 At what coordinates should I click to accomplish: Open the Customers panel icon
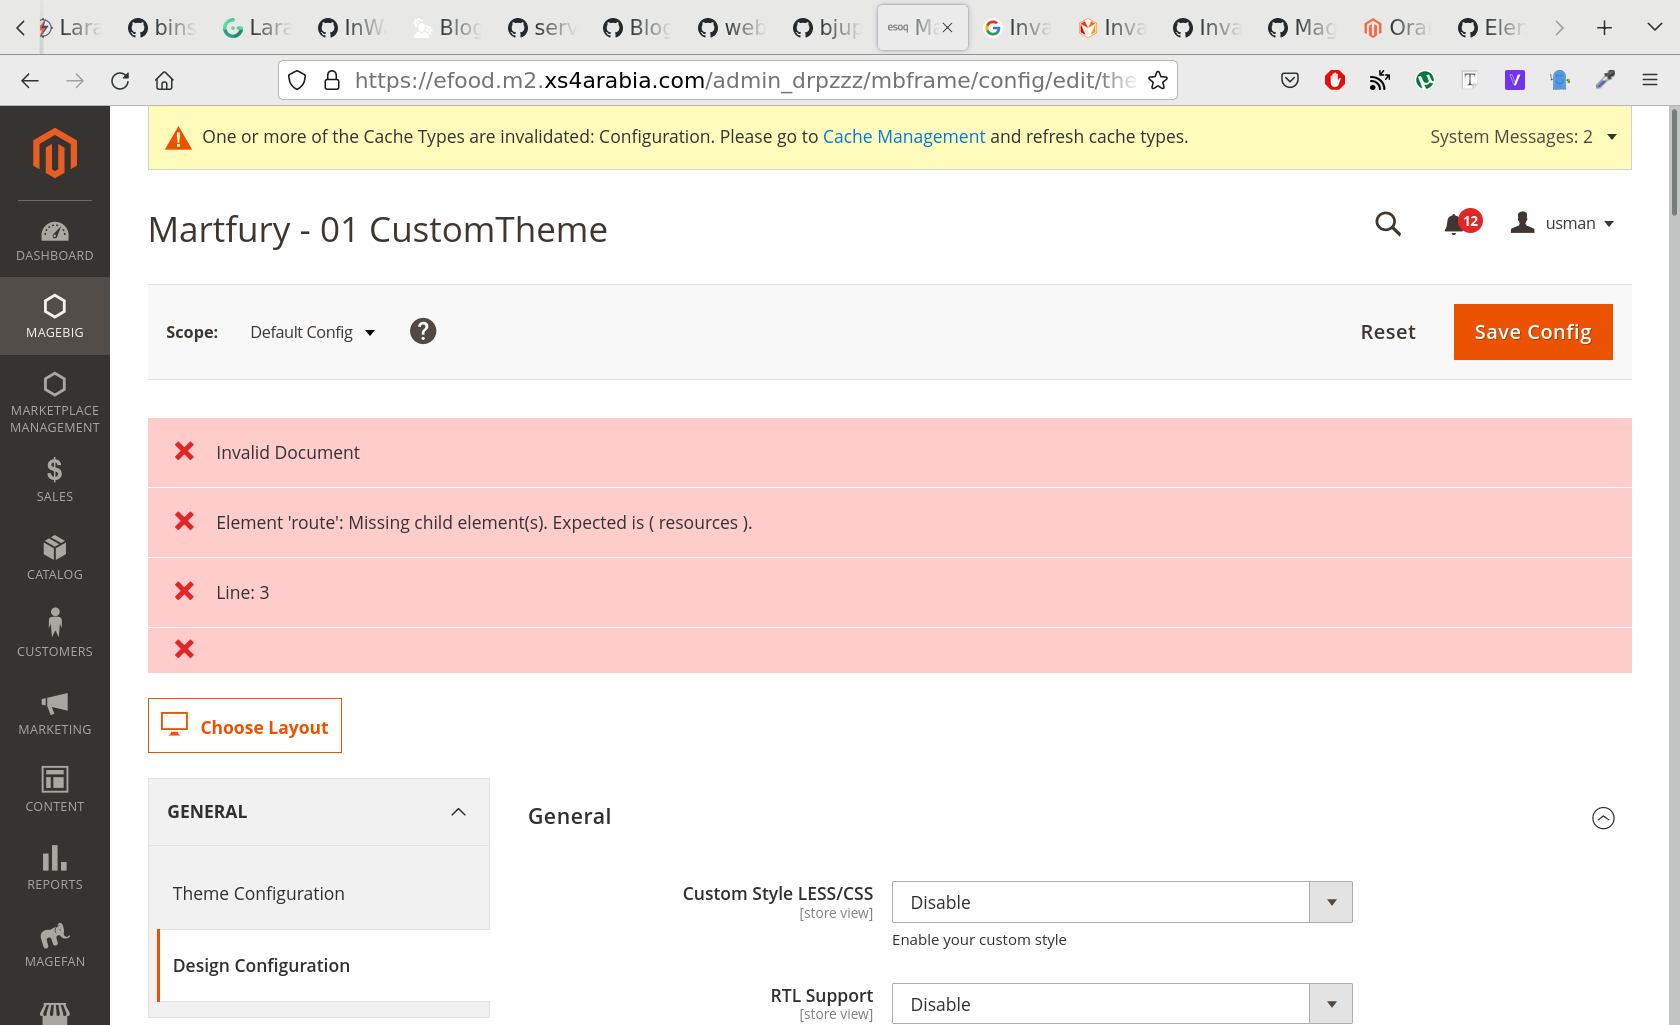coord(55,630)
